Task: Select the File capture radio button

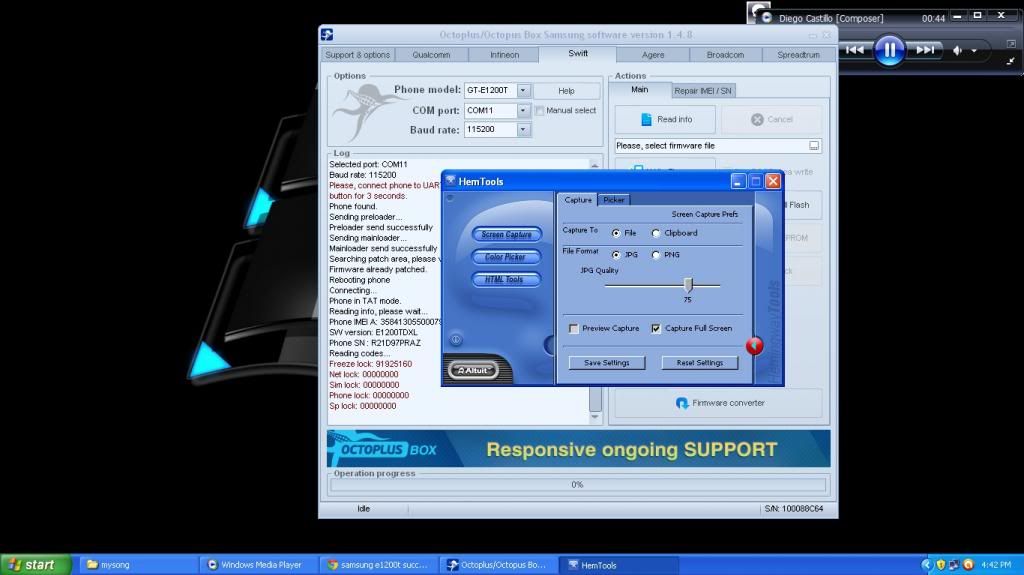Action: tap(616, 233)
